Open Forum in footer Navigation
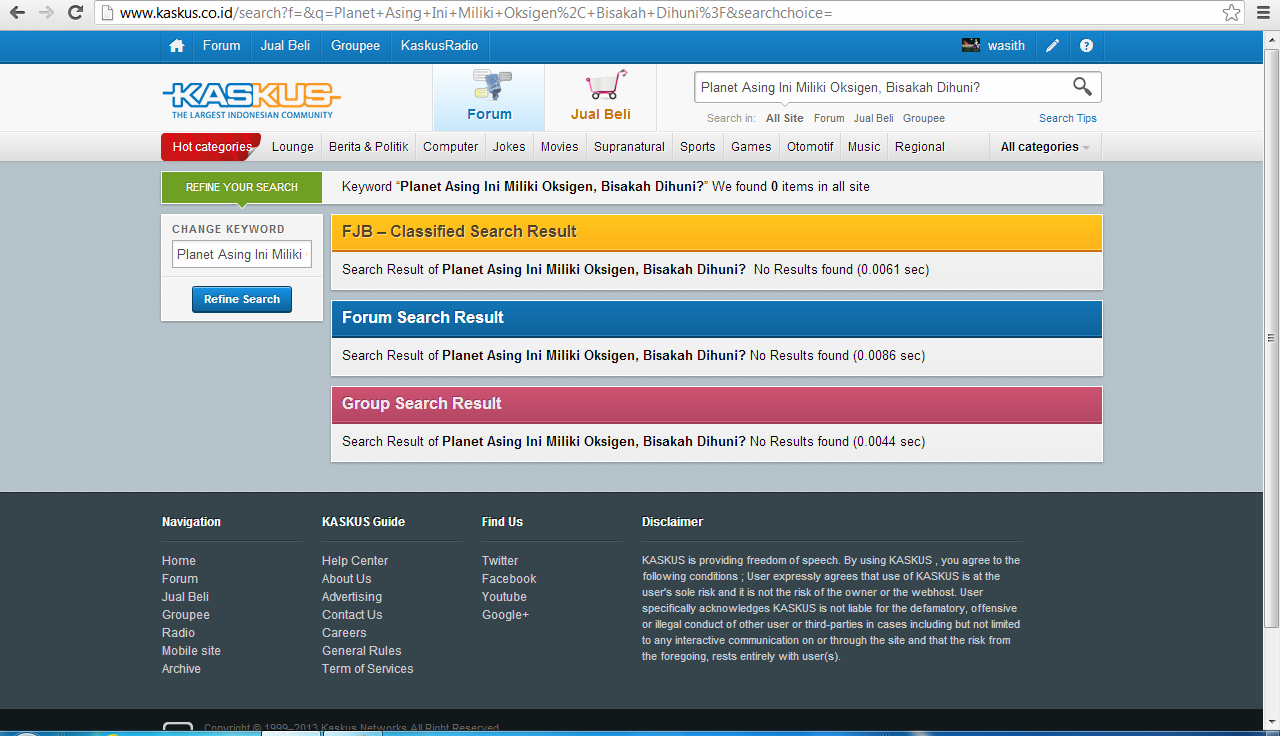This screenshot has width=1280, height=736. pos(180,579)
